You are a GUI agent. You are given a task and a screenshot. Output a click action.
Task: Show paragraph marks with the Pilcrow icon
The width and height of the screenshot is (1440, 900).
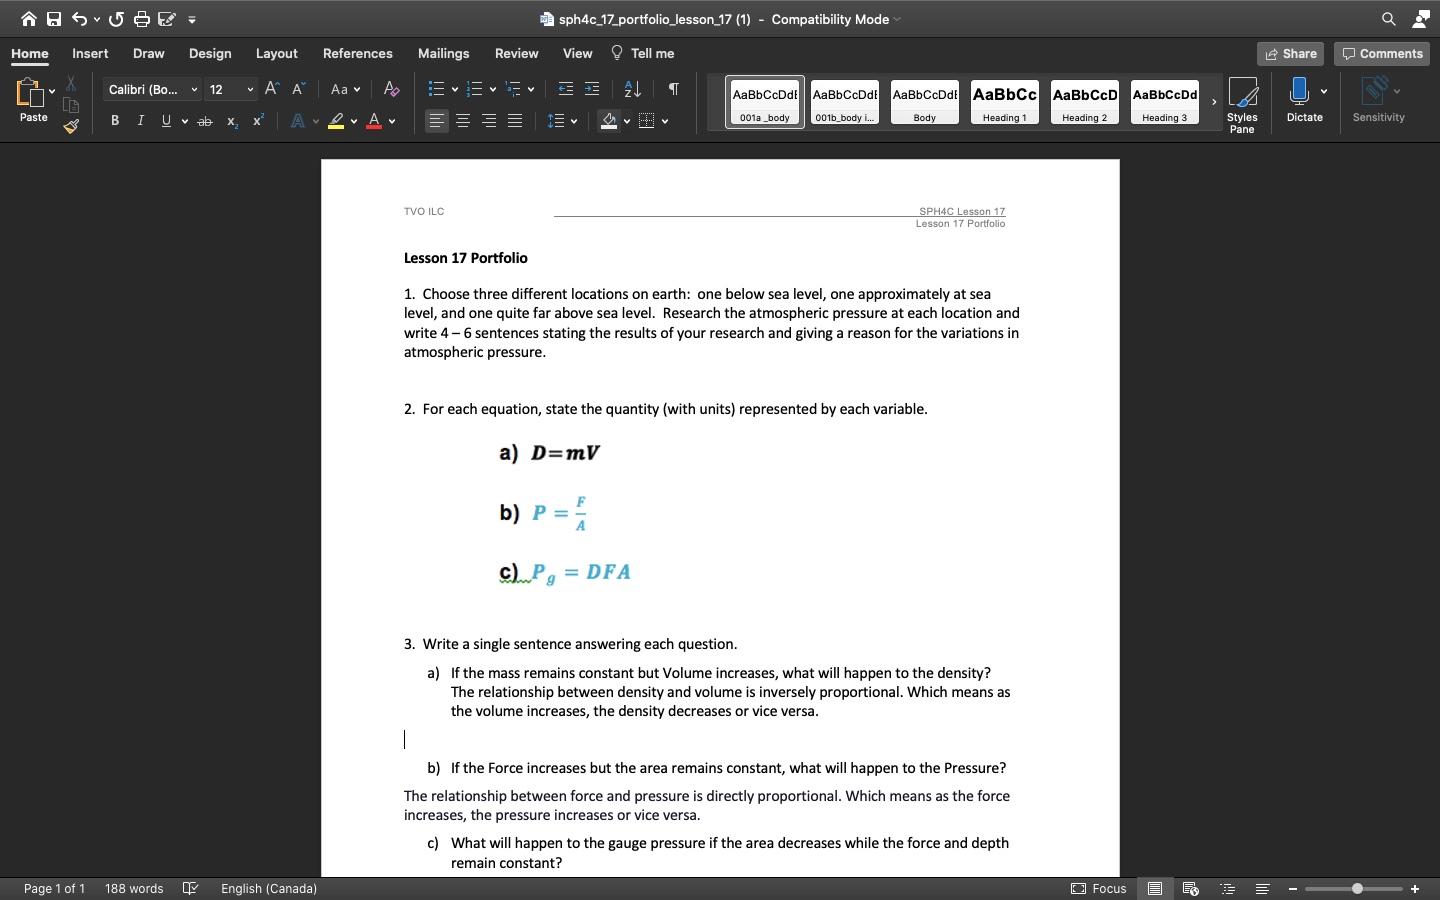click(x=672, y=89)
